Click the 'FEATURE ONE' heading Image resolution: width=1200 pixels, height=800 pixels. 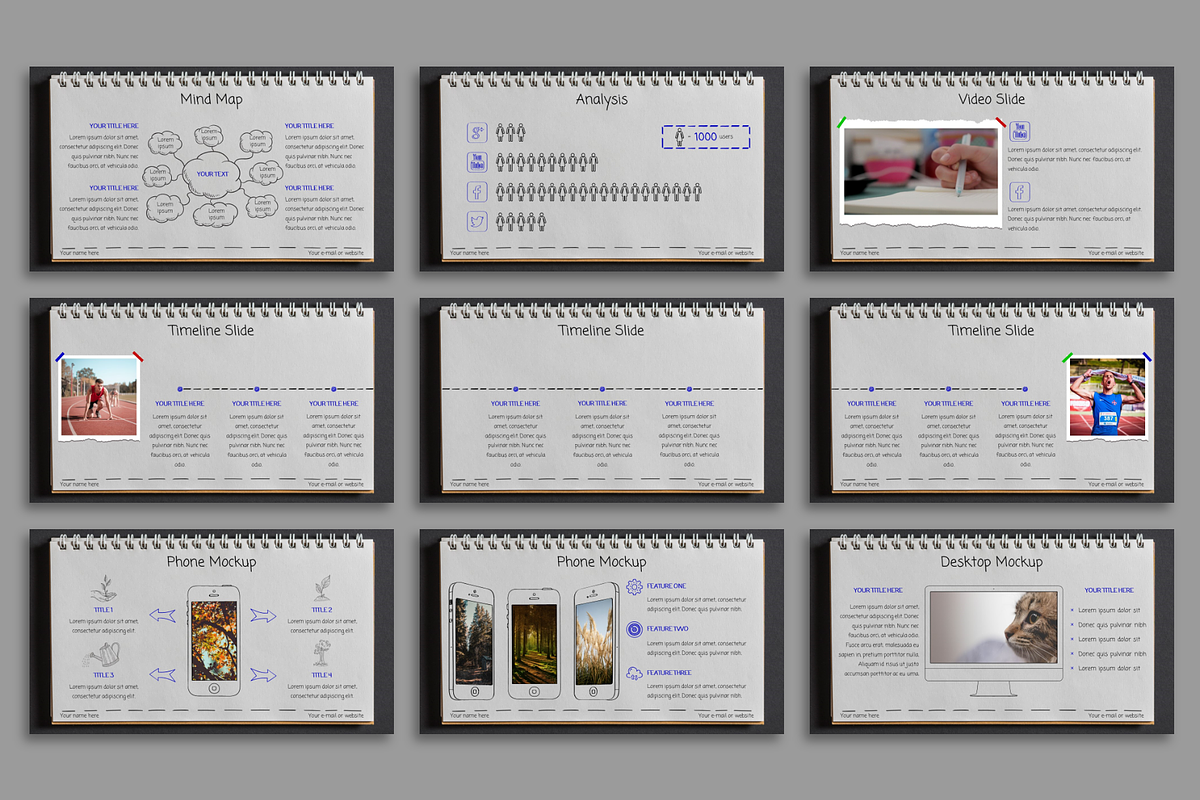[667, 585]
